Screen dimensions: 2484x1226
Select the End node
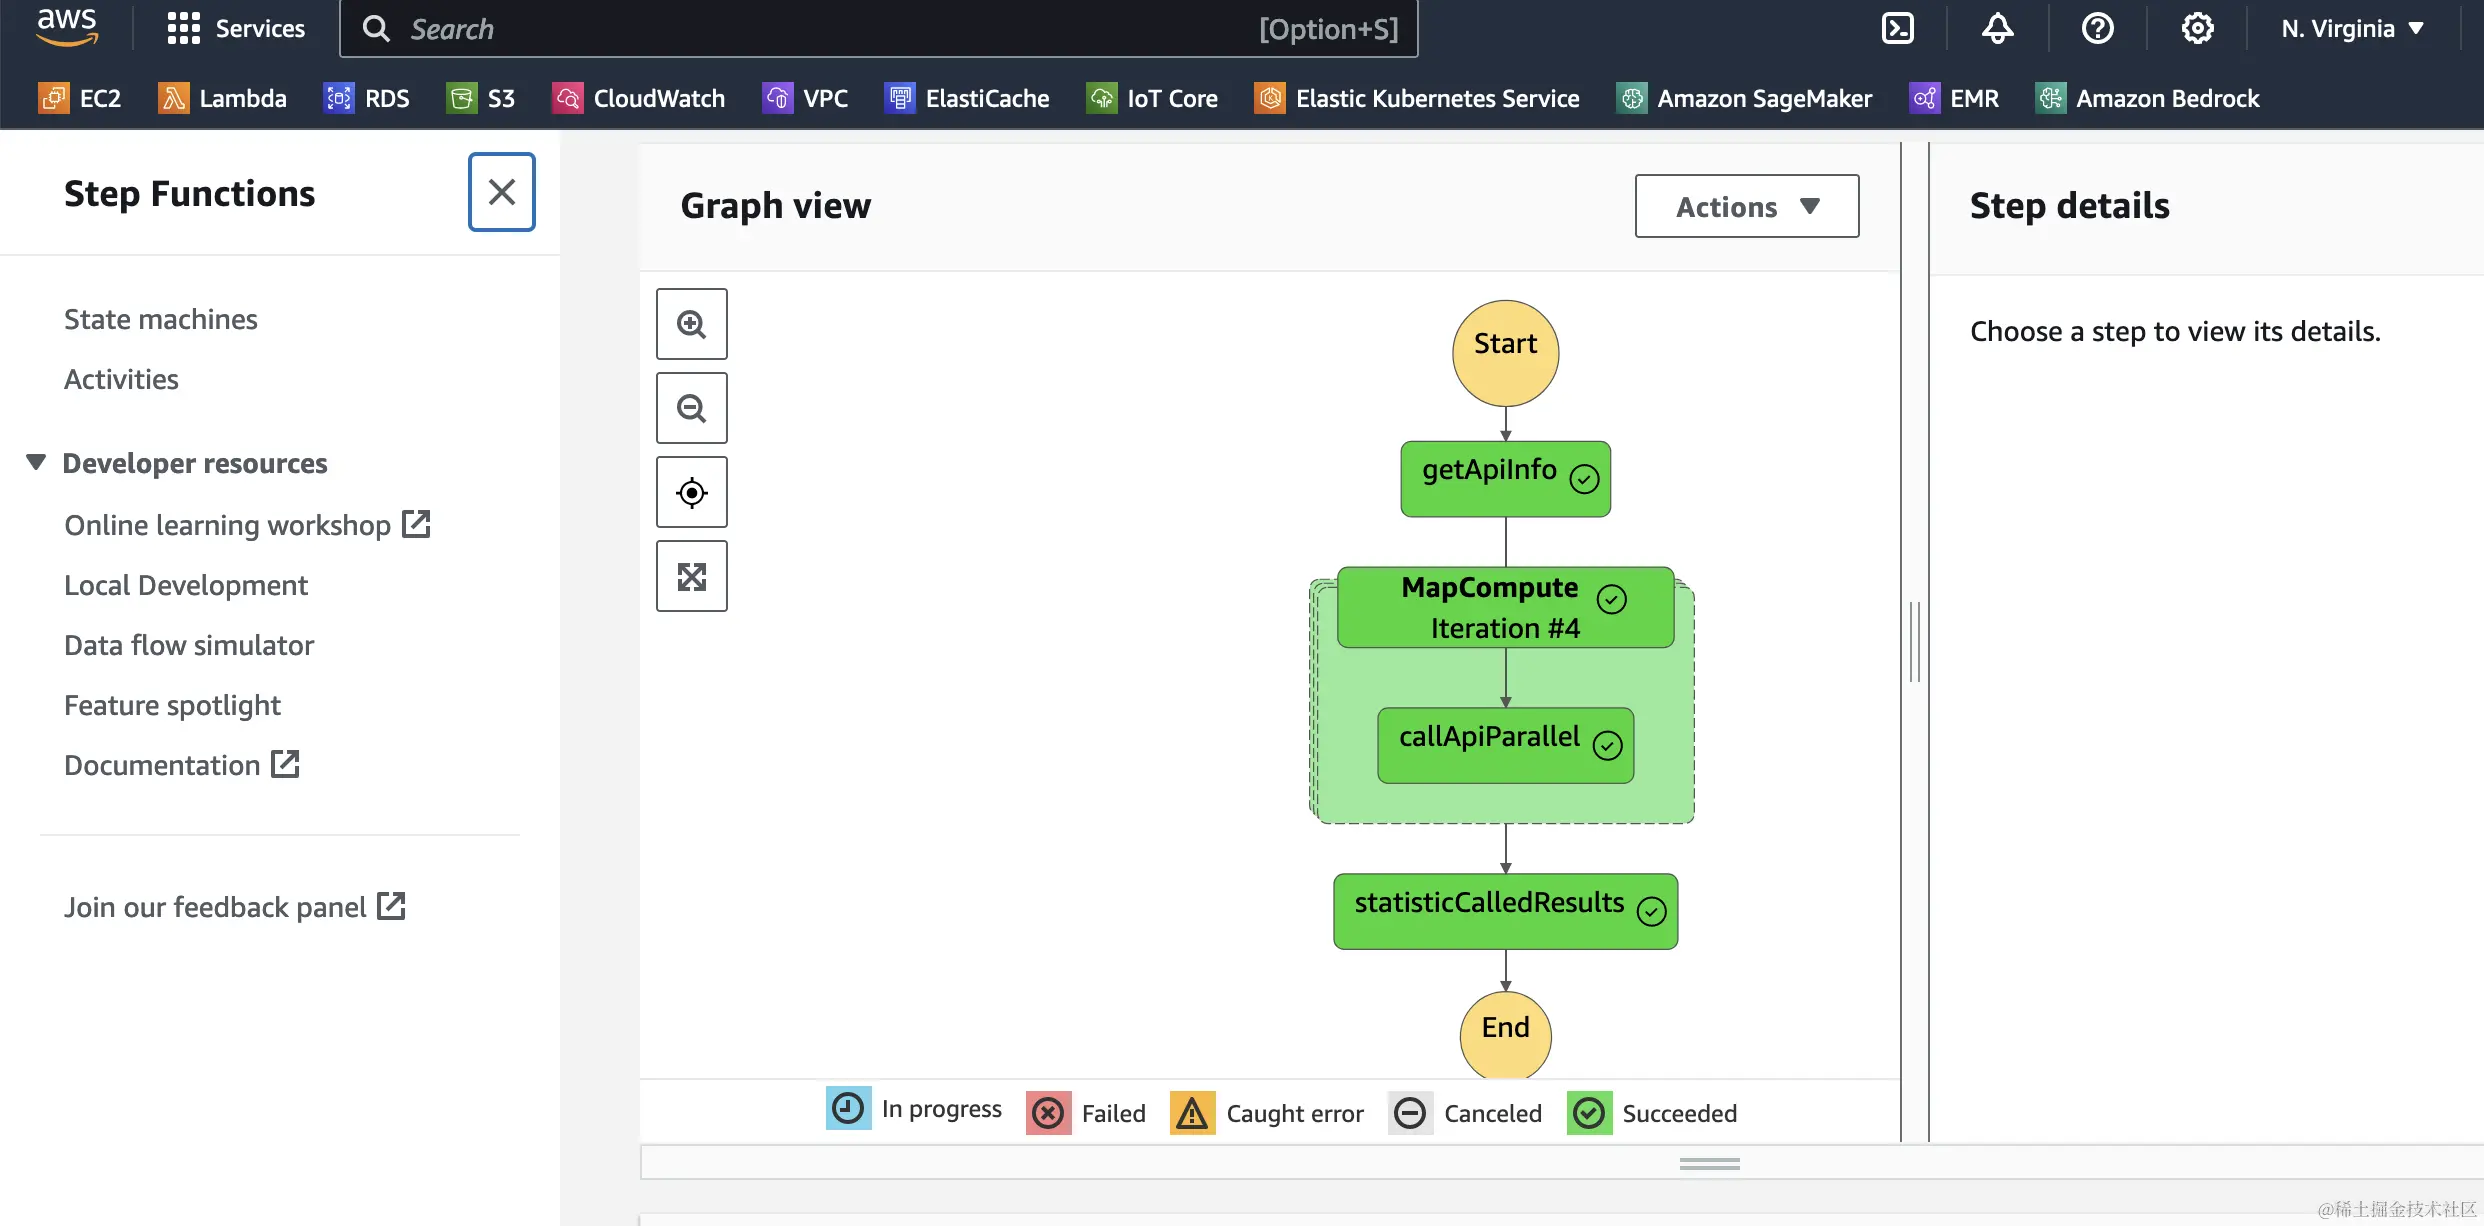tap(1506, 1036)
